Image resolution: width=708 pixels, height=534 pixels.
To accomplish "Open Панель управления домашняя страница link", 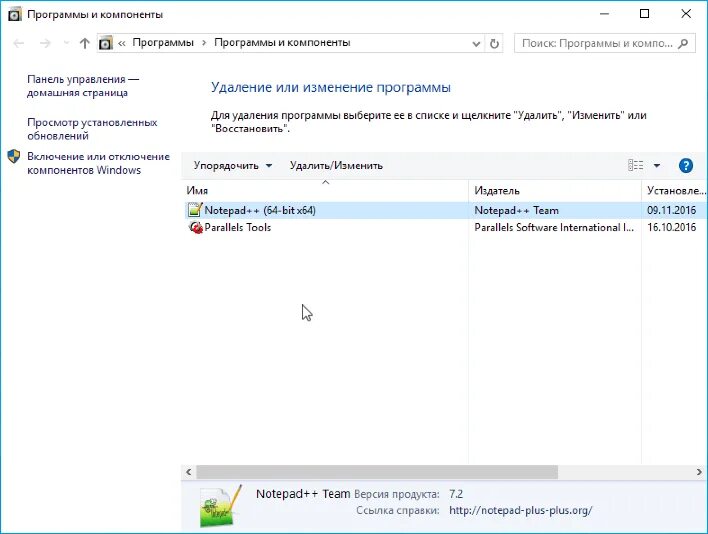I will click(83, 86).
